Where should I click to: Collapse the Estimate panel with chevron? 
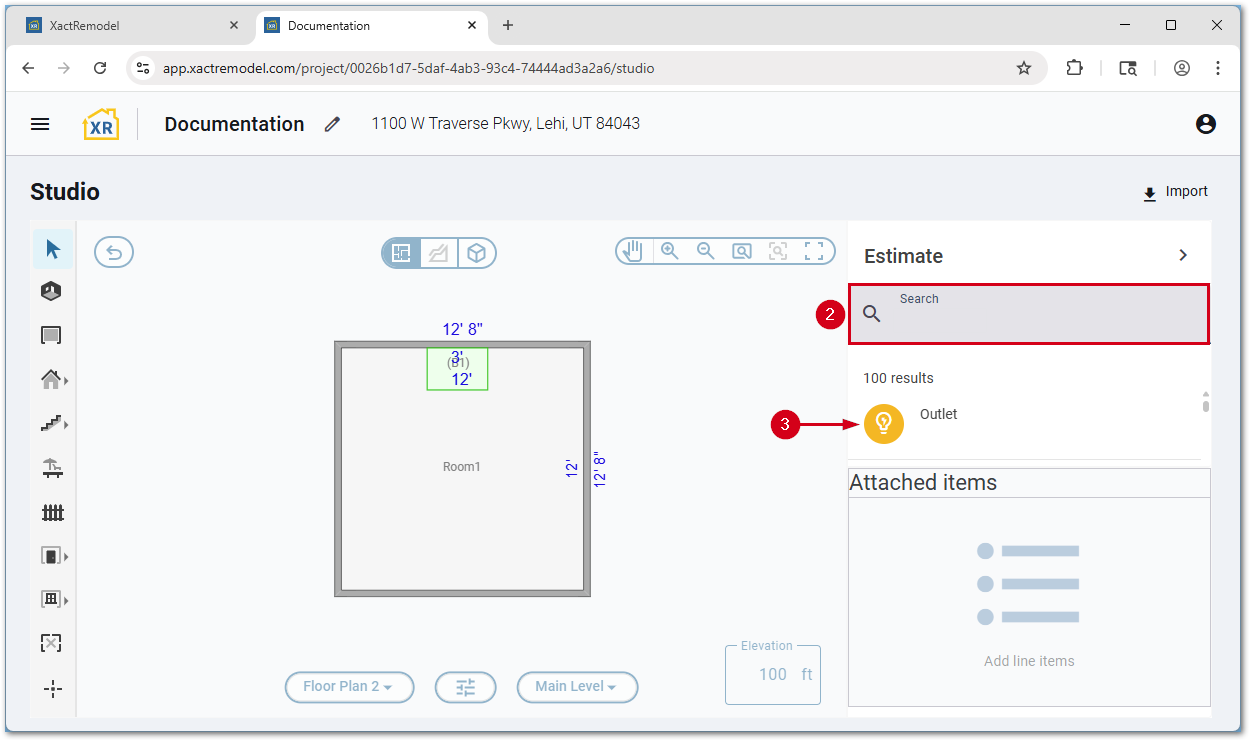1183,255
